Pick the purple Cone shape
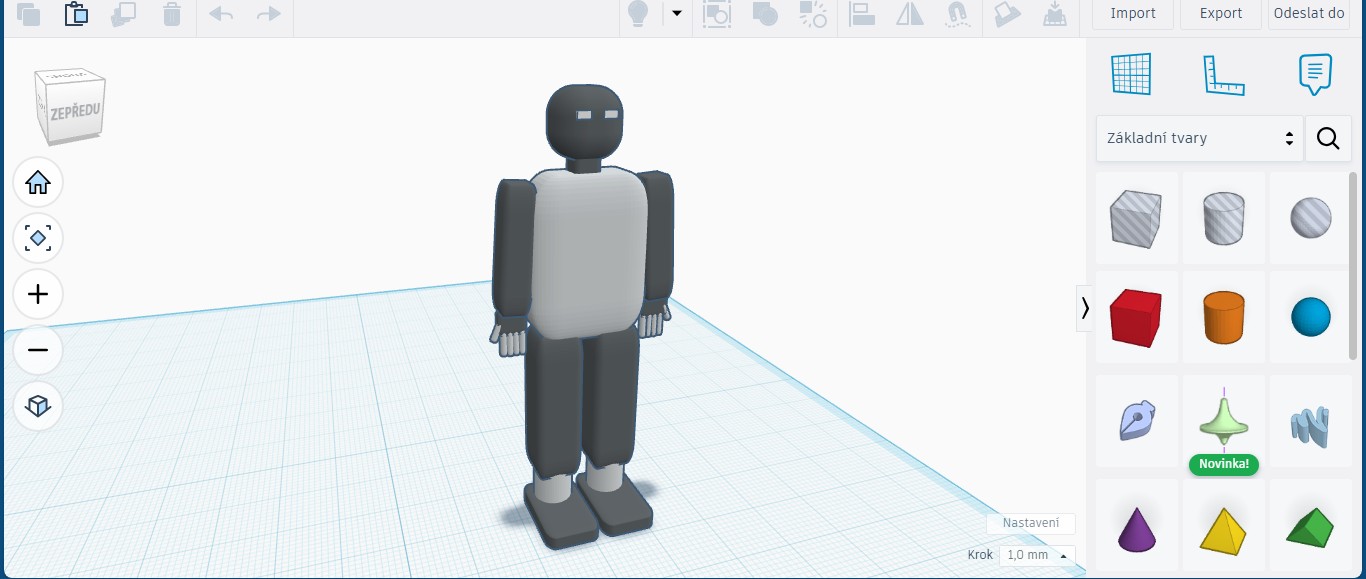Screen dimensions: 1366x579 pos(1137,526)
